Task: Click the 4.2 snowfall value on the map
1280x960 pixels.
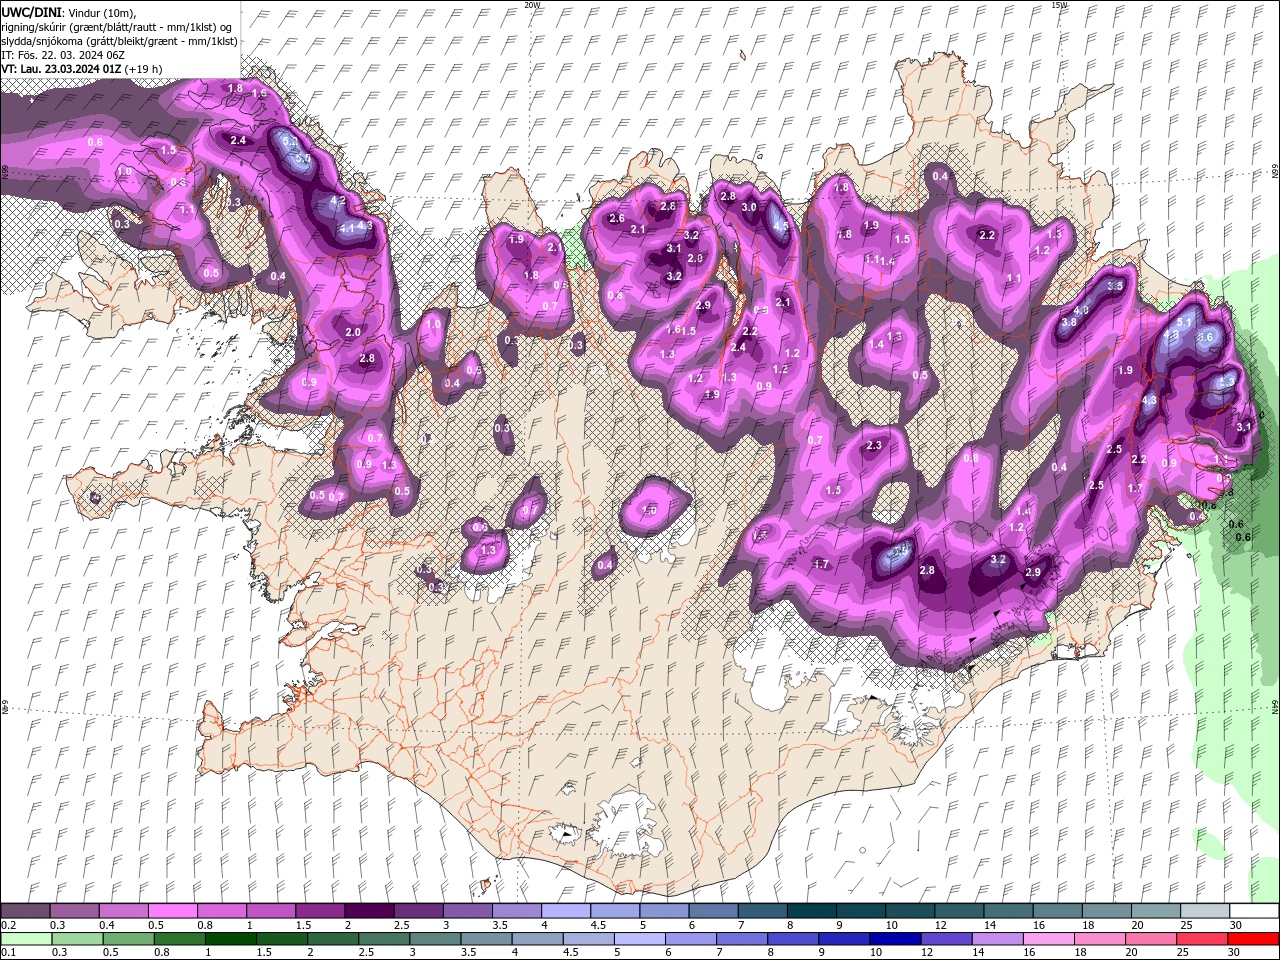Action: tap(338, 201)
